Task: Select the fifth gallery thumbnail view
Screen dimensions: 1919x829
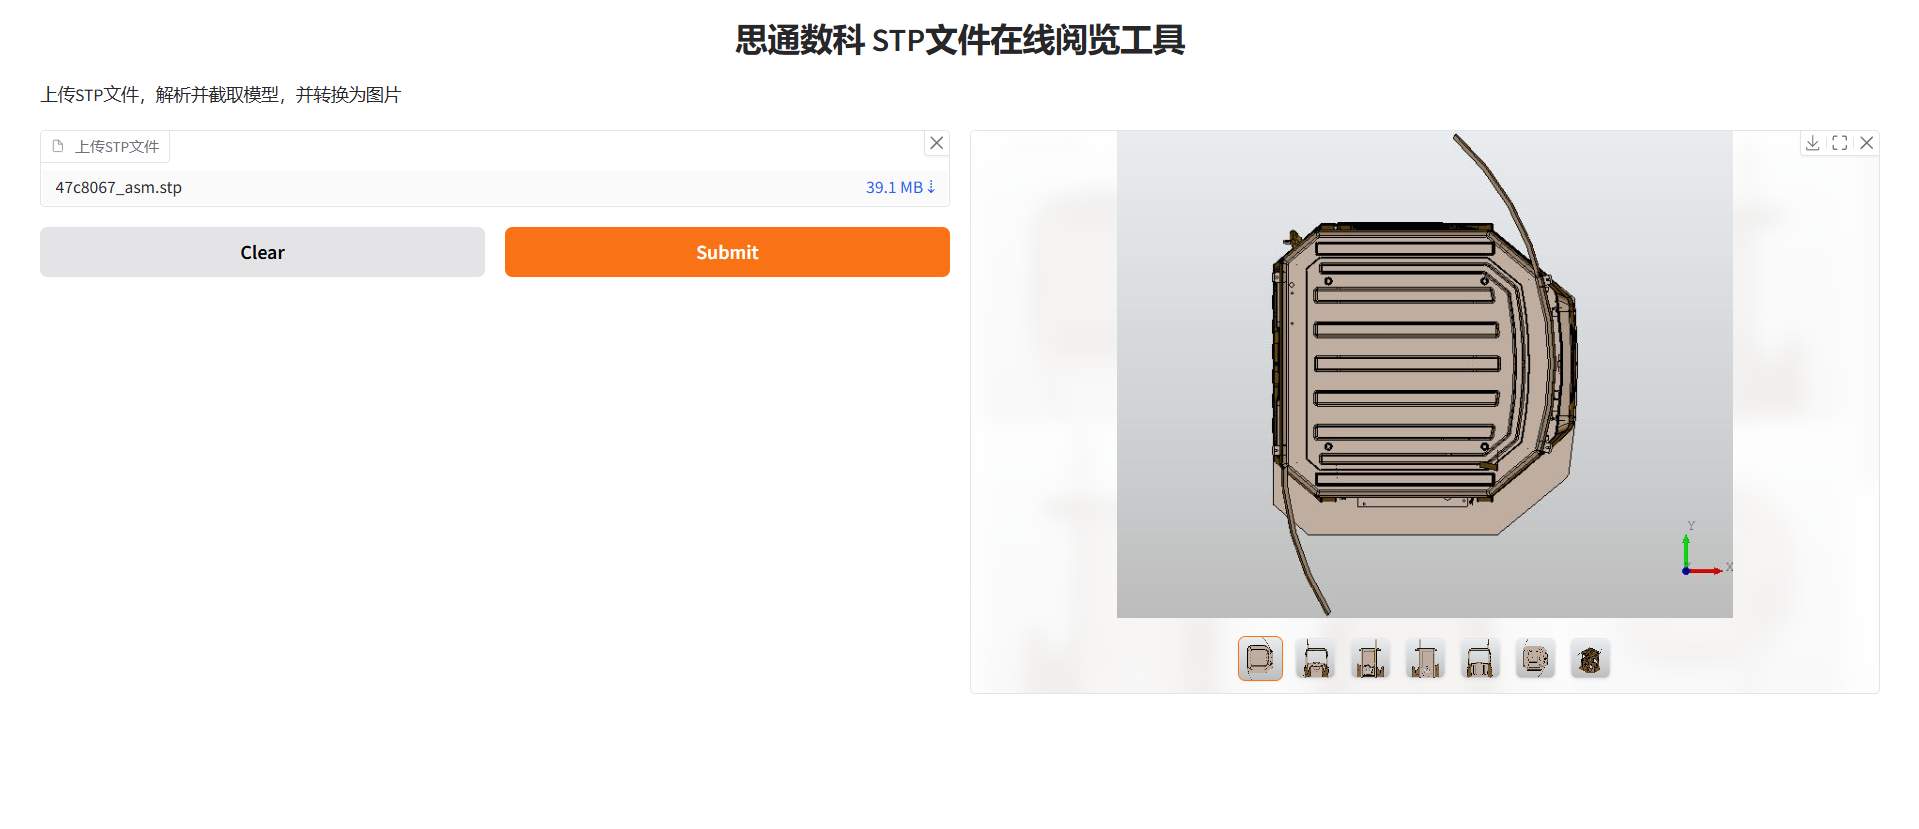Action: point(1480,659)
